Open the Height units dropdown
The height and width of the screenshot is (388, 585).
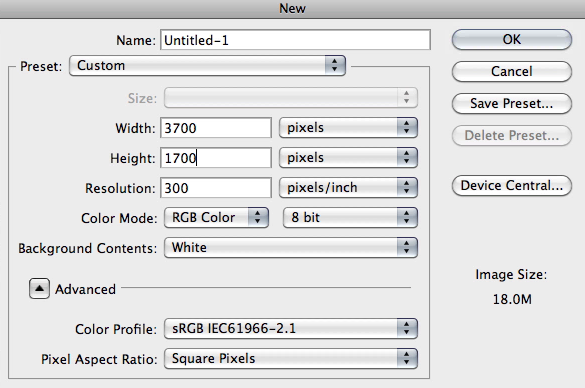point(348,157)
